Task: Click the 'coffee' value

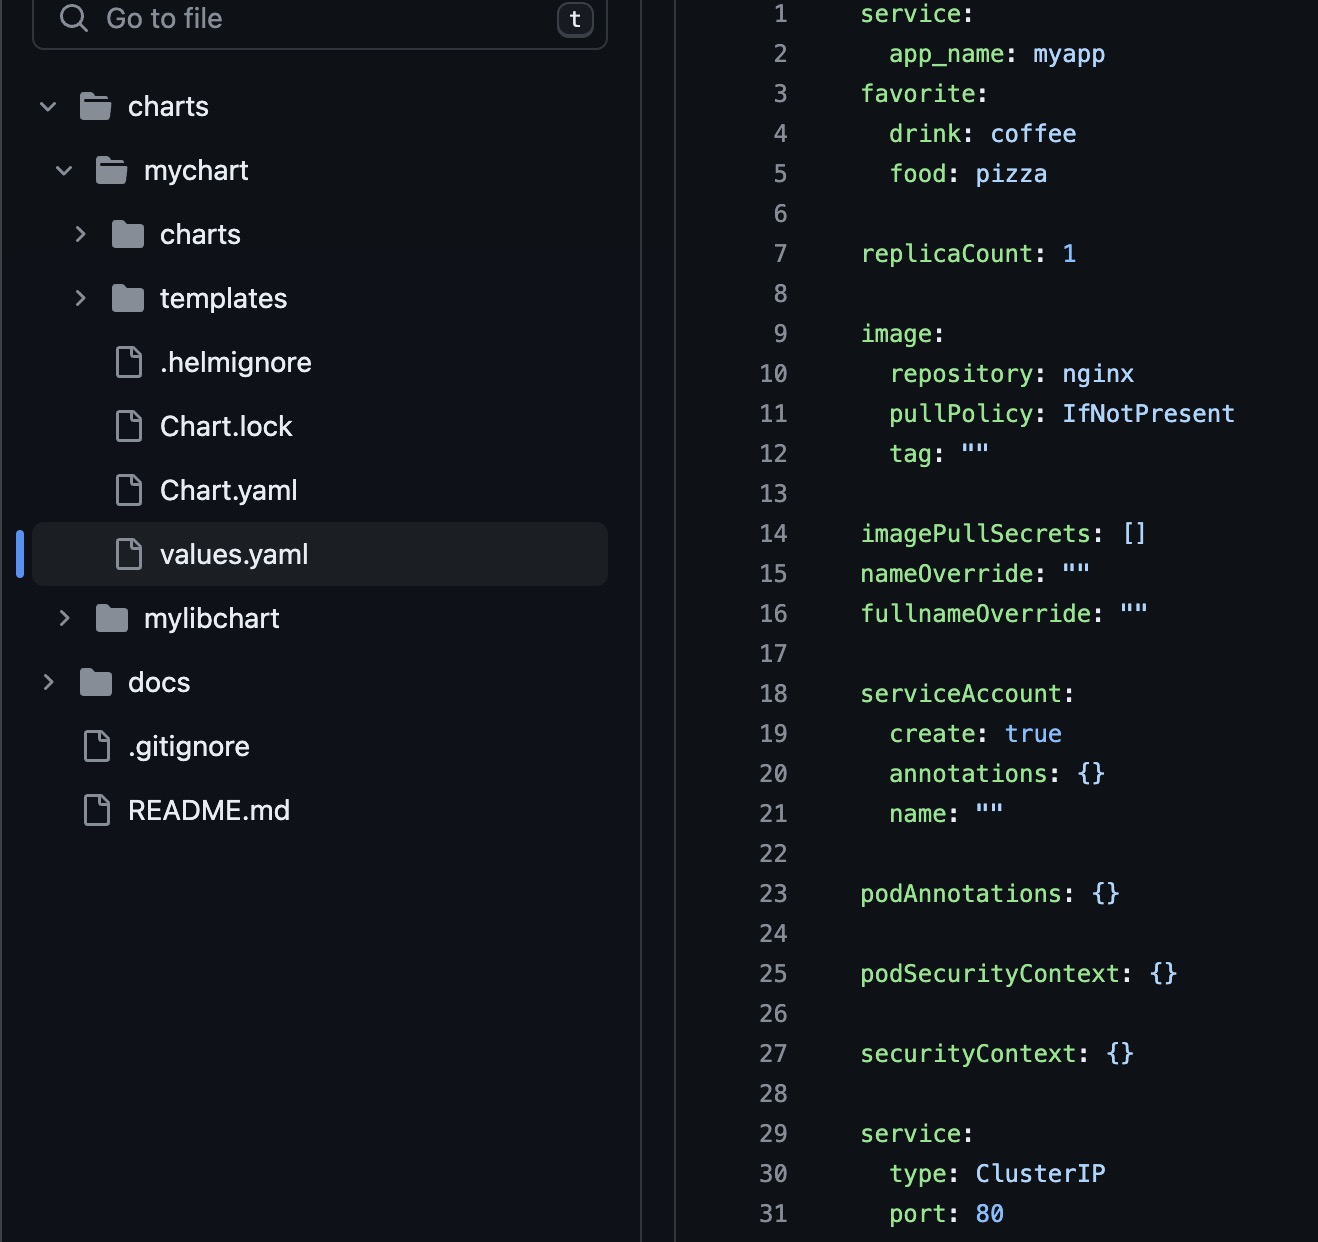Action: click(1033, 134)
